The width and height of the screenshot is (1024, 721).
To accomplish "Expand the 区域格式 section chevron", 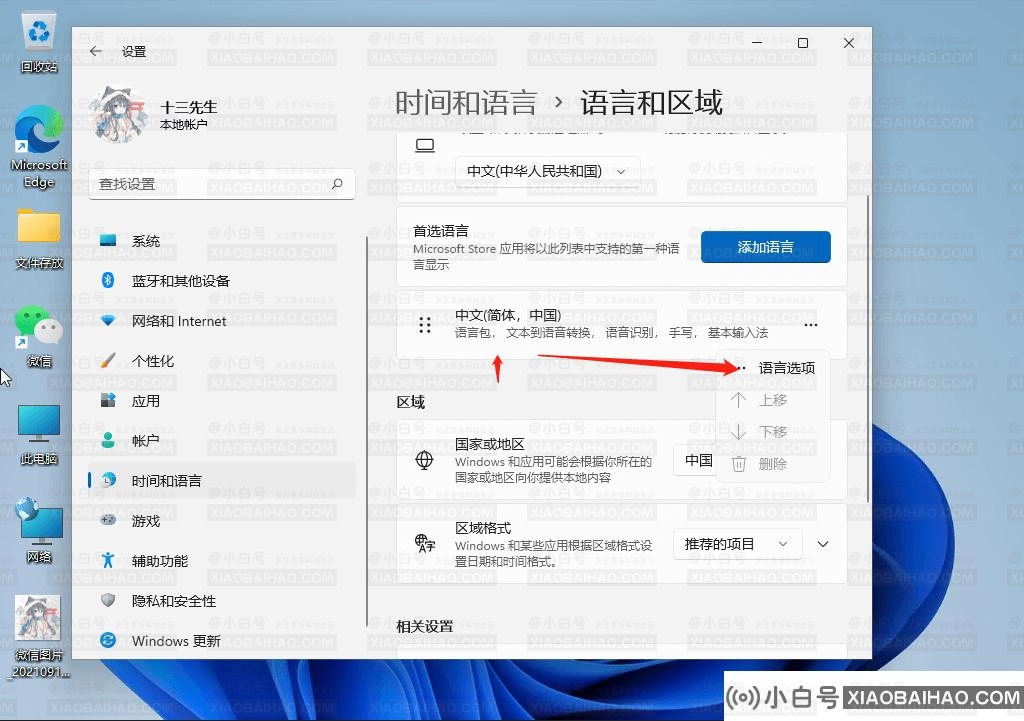I will click(823, 543).
